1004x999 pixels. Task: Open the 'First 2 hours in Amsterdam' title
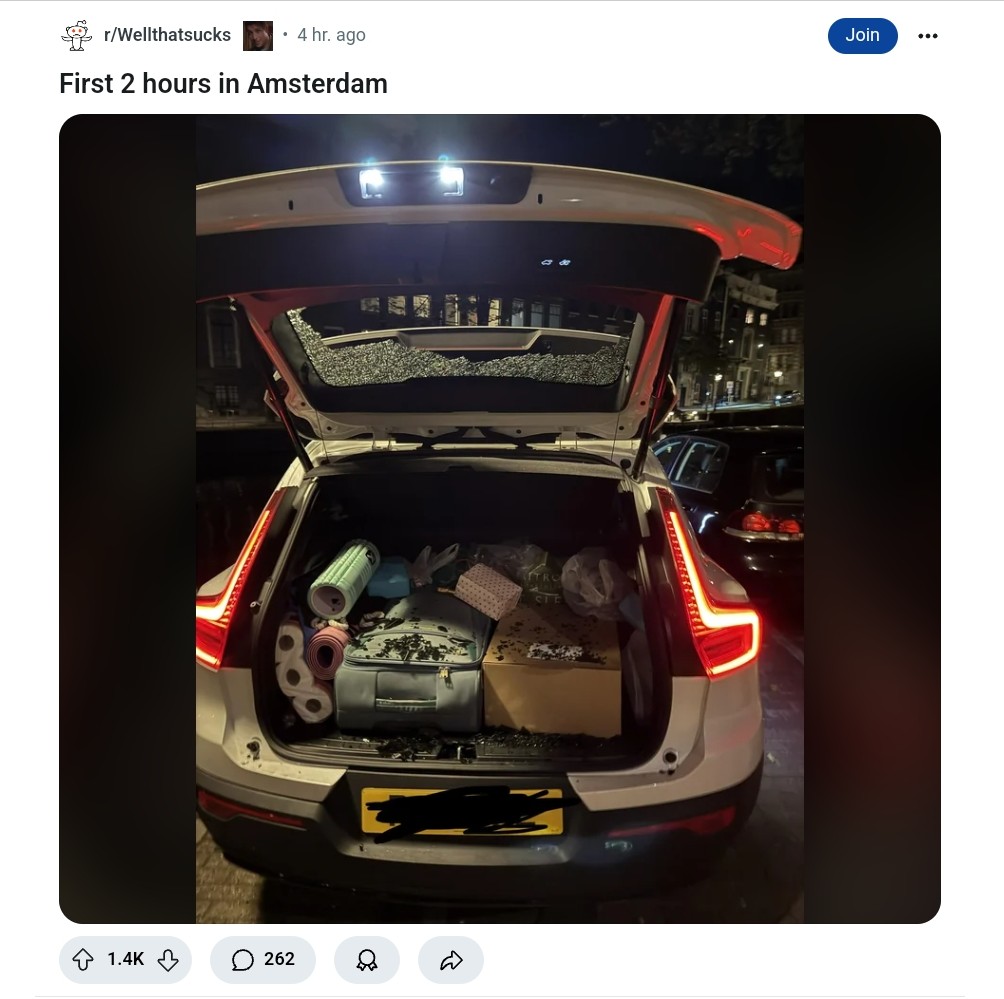tap(223, 83)
